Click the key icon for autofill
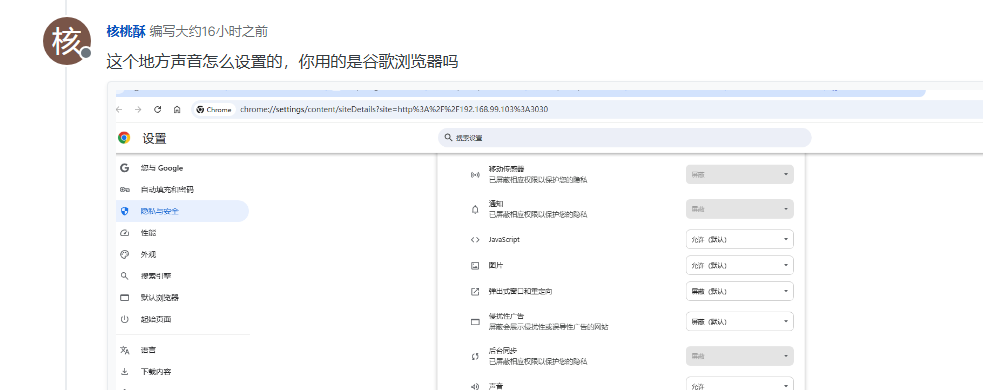983x390 pixels. click(x=125, y=189)
